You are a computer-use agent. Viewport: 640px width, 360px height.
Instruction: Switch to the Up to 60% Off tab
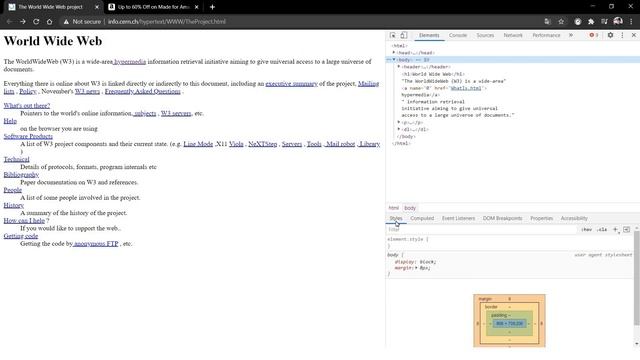[153, 7]
